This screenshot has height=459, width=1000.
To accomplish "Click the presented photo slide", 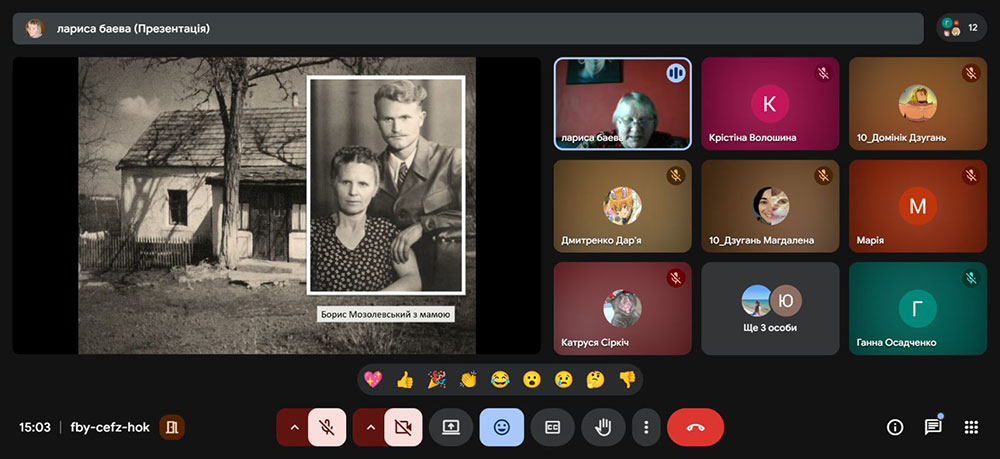I will [277, 205].
